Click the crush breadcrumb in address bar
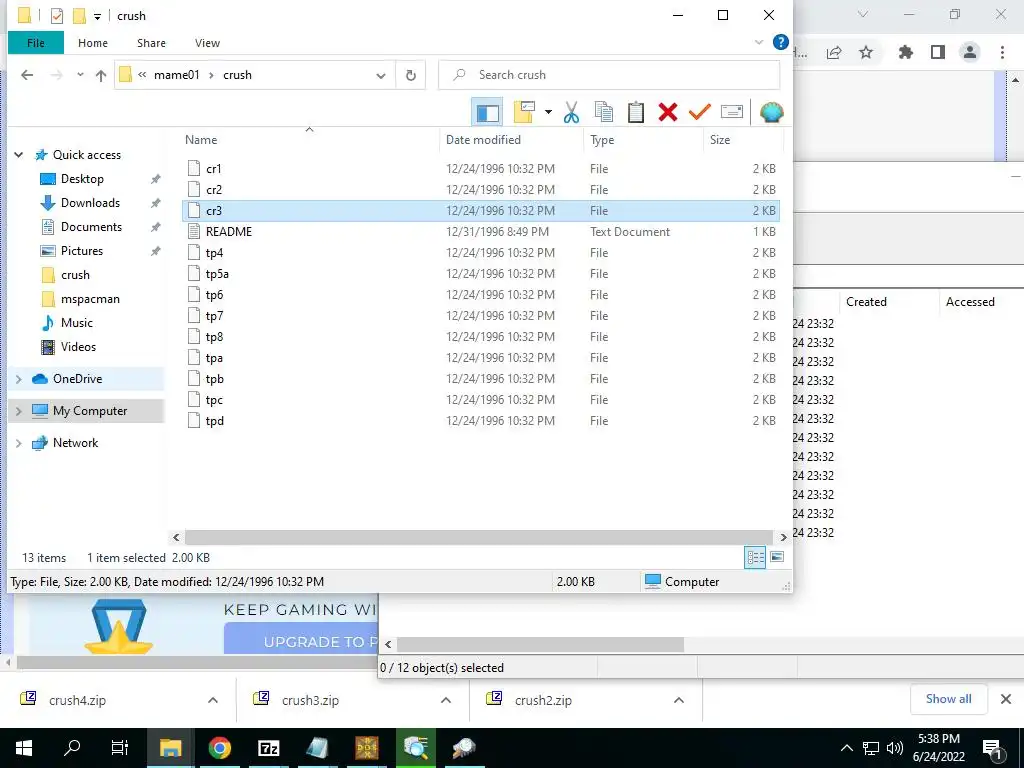This screenshot has height=768, width=1024. 237,75
